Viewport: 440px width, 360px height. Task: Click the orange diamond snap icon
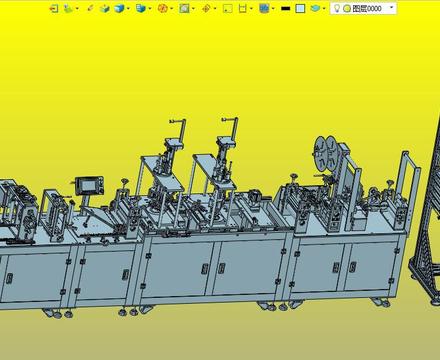(x=206, y=9)
